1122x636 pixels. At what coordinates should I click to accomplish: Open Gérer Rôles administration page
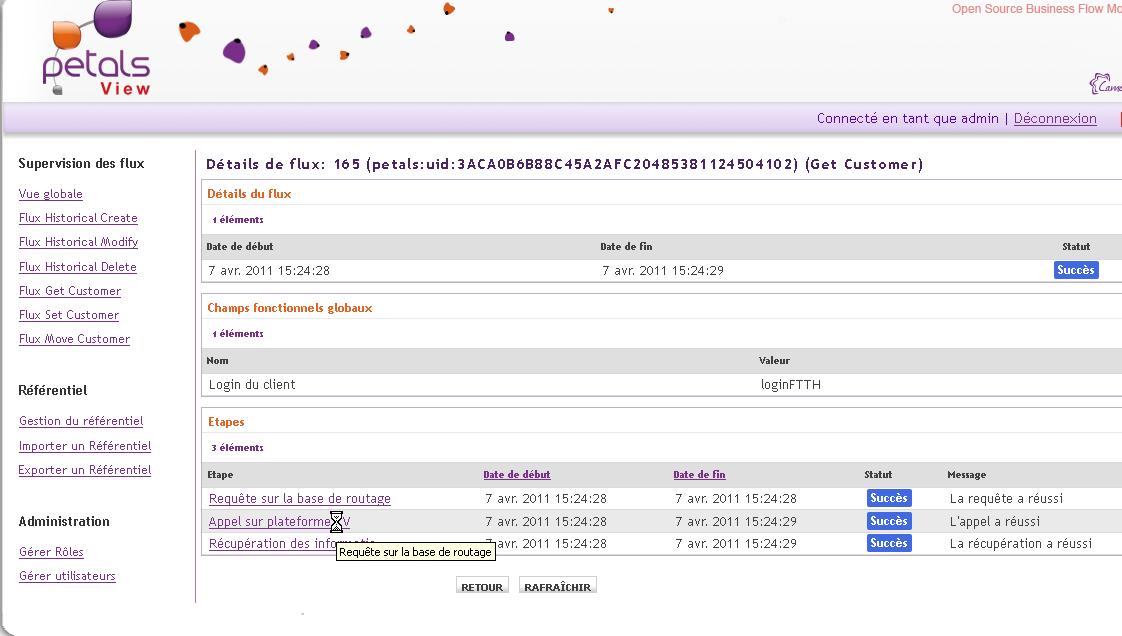tap(51, 552)
